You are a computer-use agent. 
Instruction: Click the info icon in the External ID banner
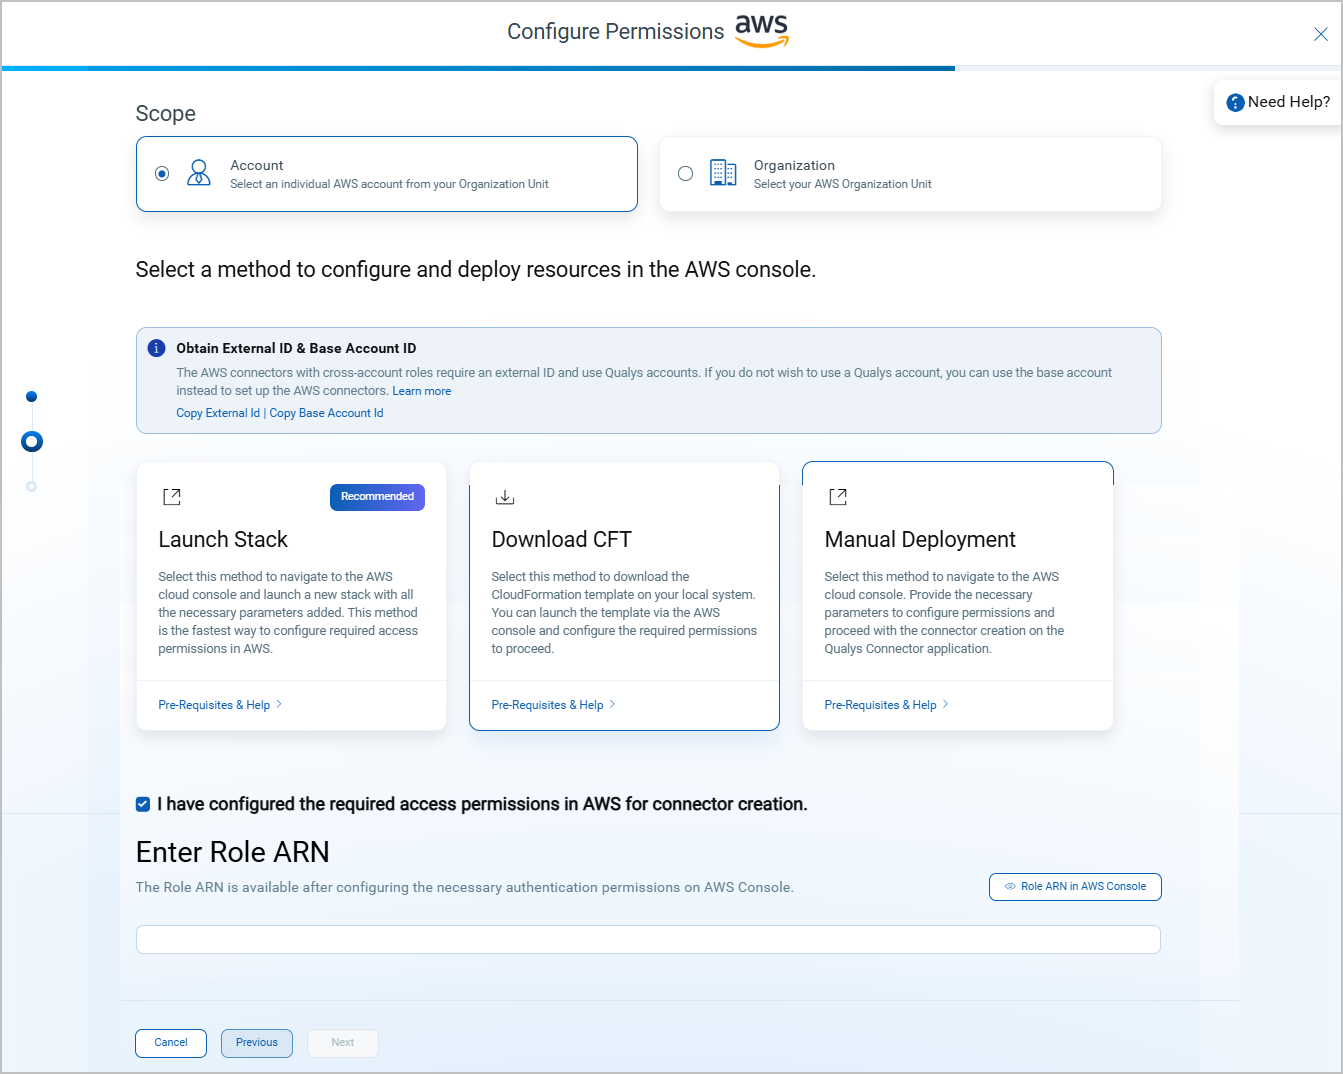pos(156,348)
